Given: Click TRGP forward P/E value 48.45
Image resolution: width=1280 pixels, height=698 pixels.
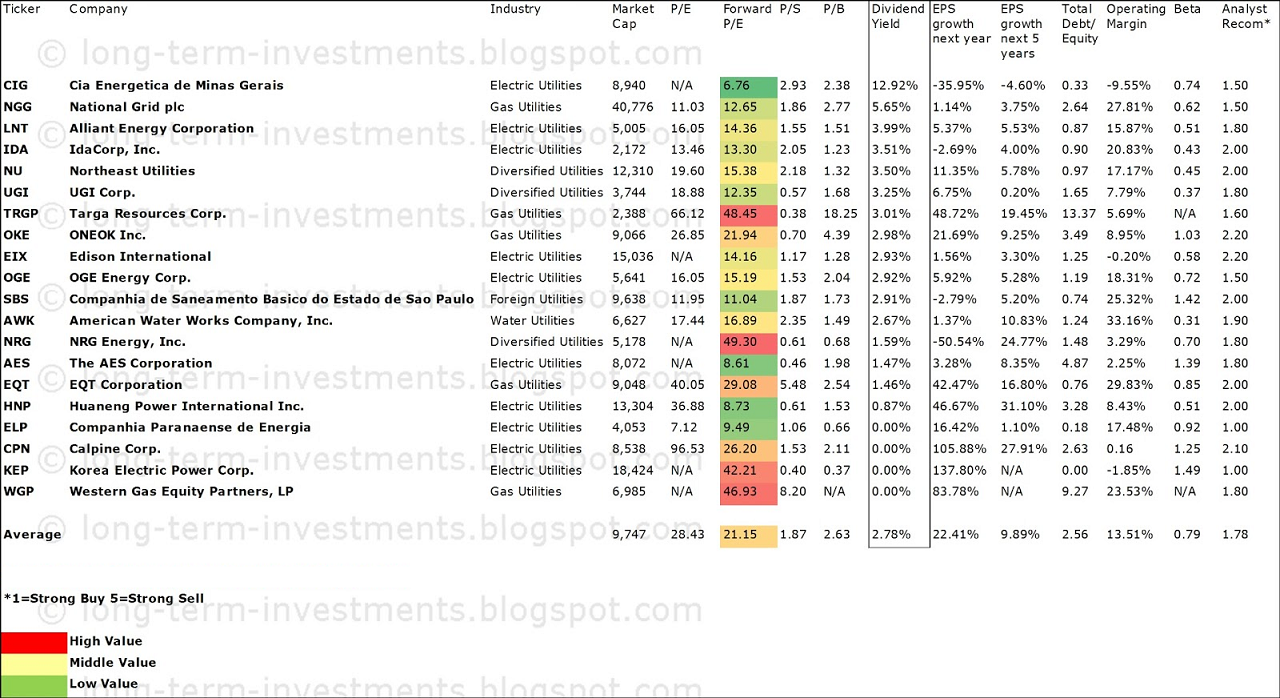Looking at the screenshot, I should 748,214.
